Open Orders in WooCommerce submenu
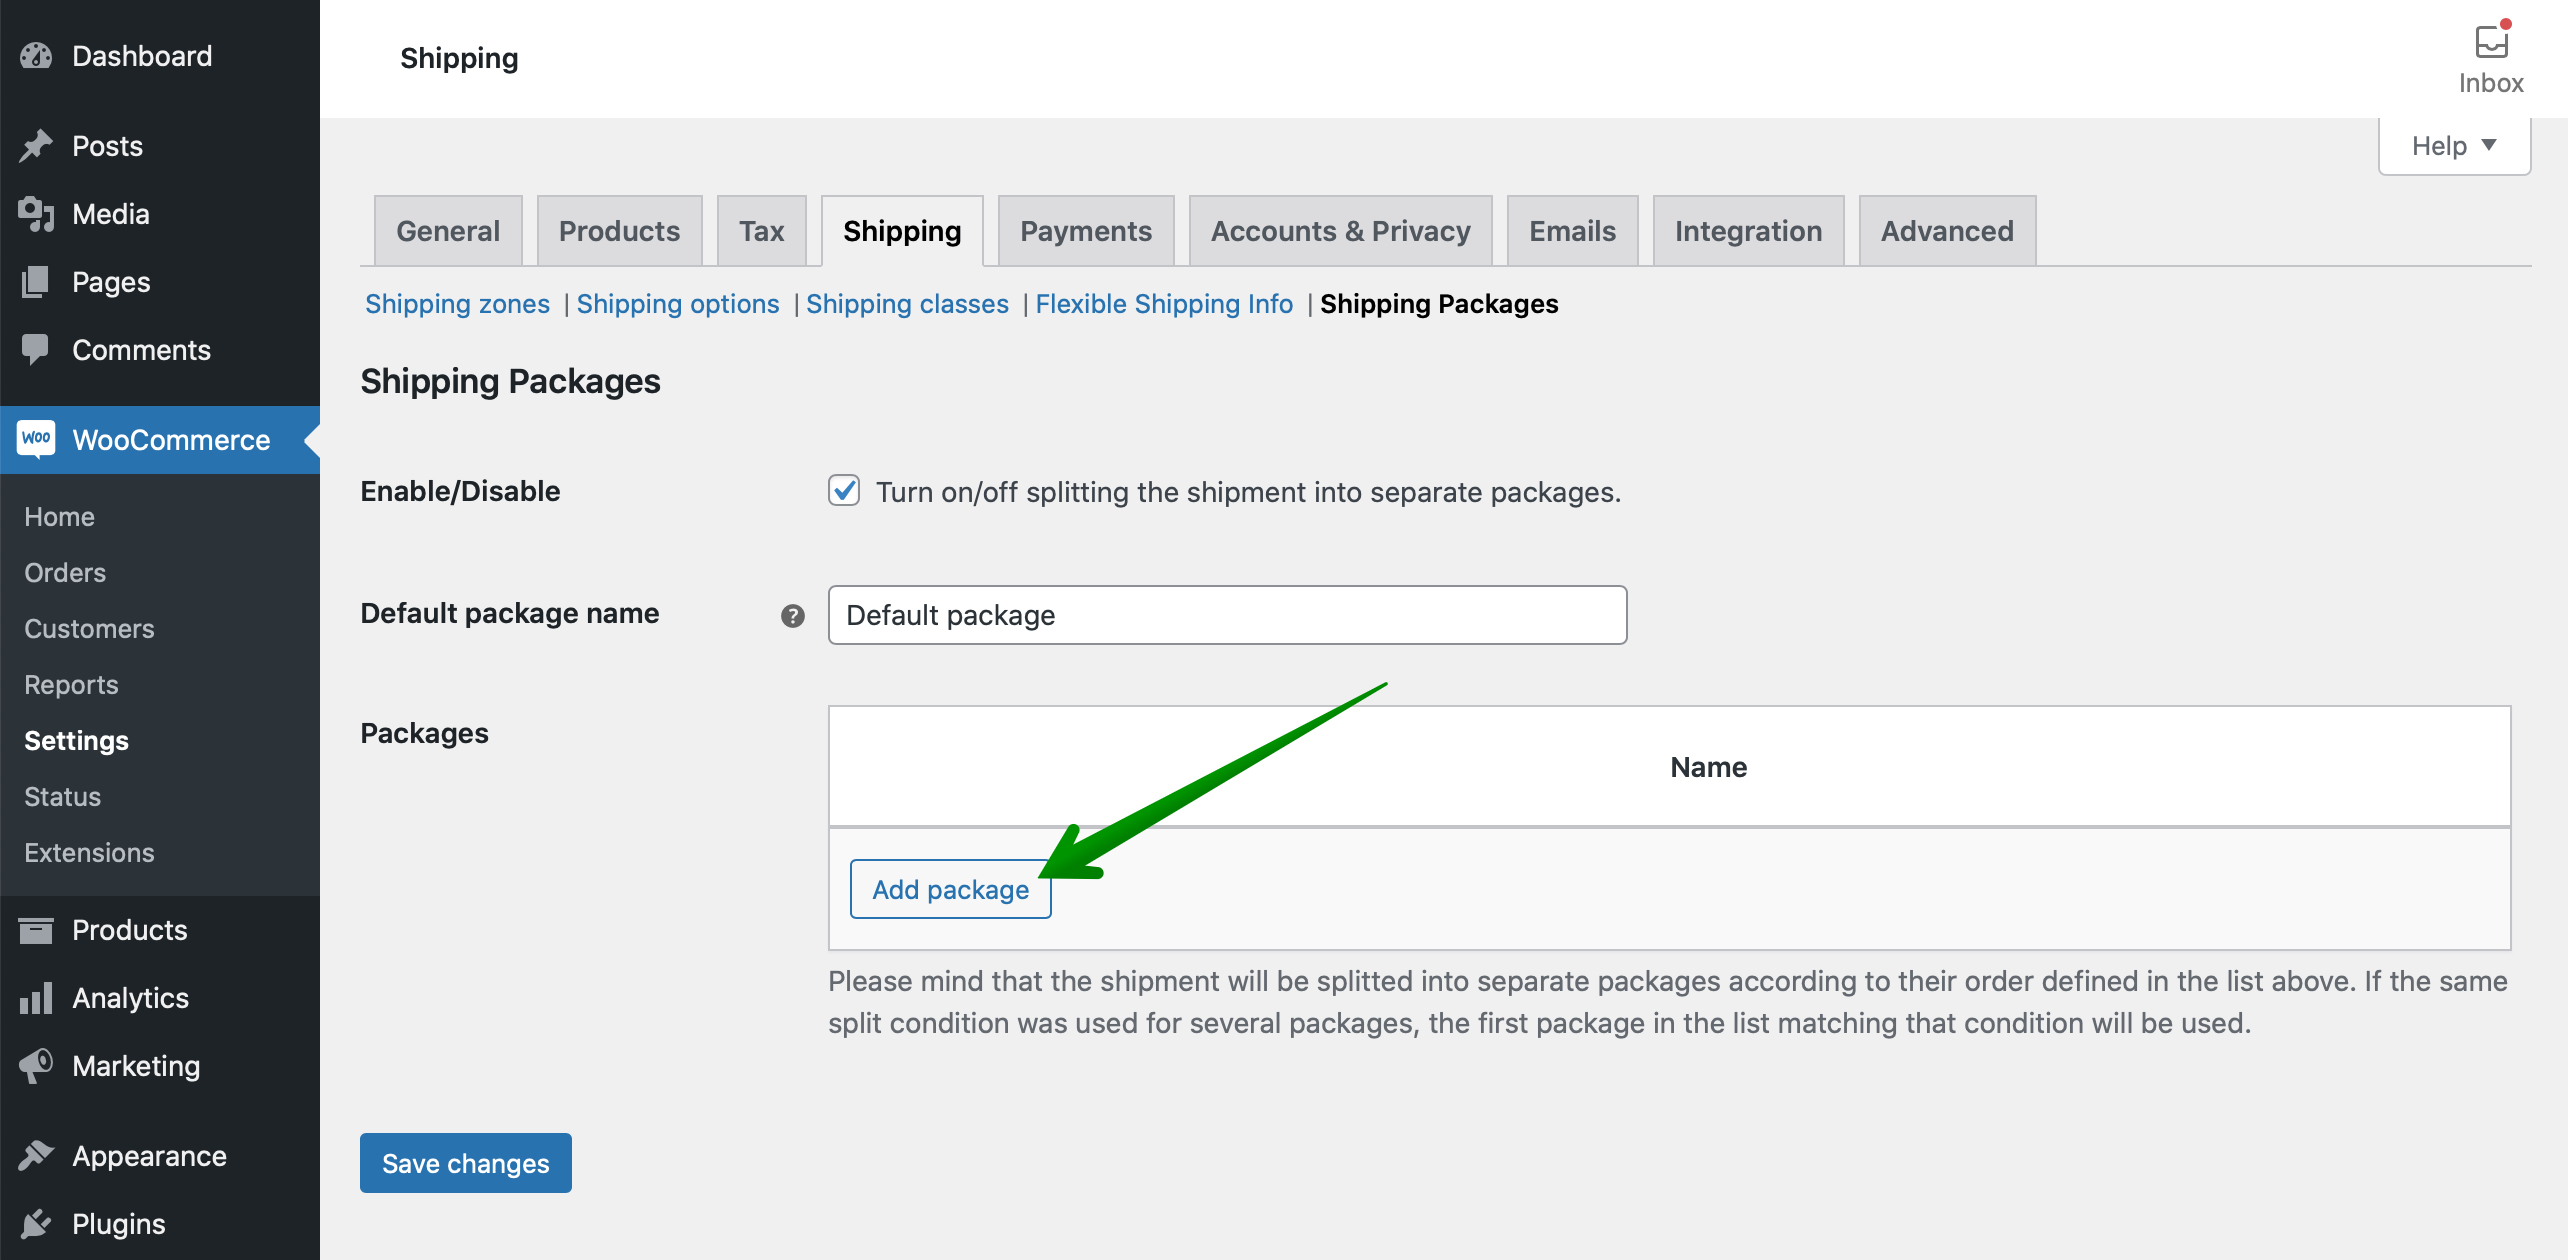2568x1260 pixels. (x=65, y=573)
